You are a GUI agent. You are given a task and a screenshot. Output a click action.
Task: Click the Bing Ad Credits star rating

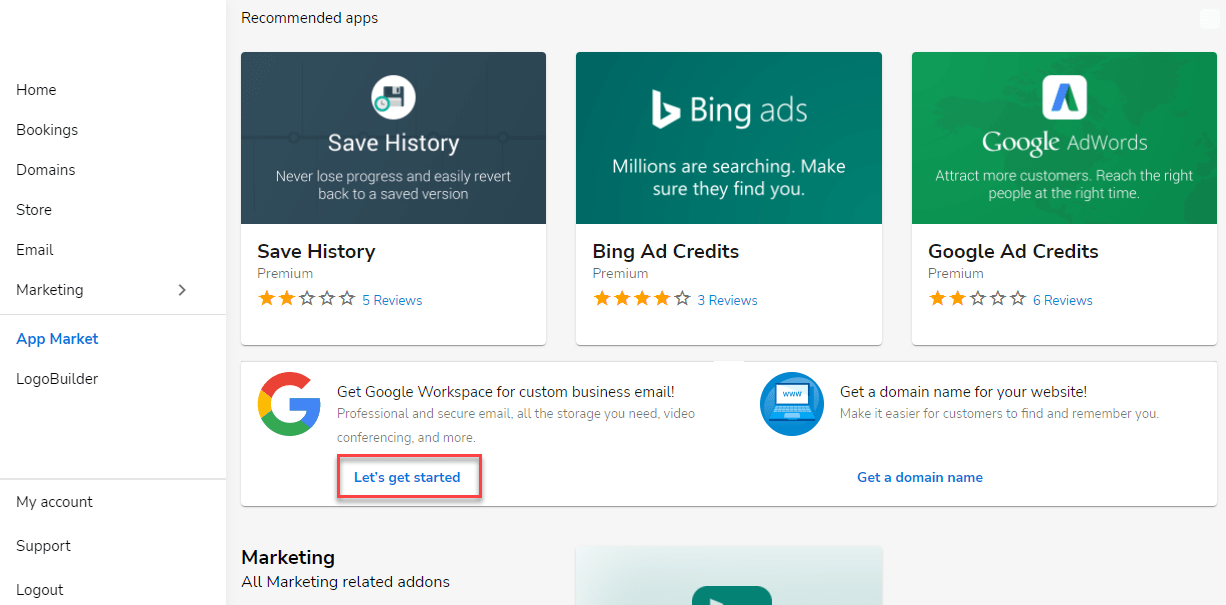pyautogui.click(x=642, y=299)
